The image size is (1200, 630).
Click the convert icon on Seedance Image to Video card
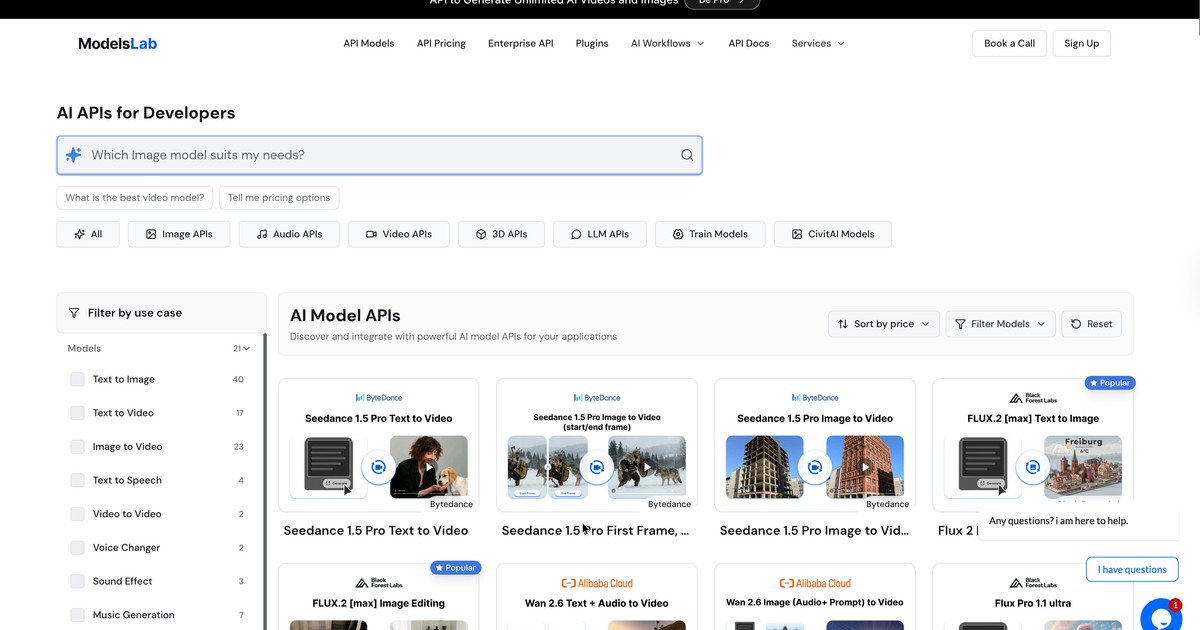(x=814, y=467)
